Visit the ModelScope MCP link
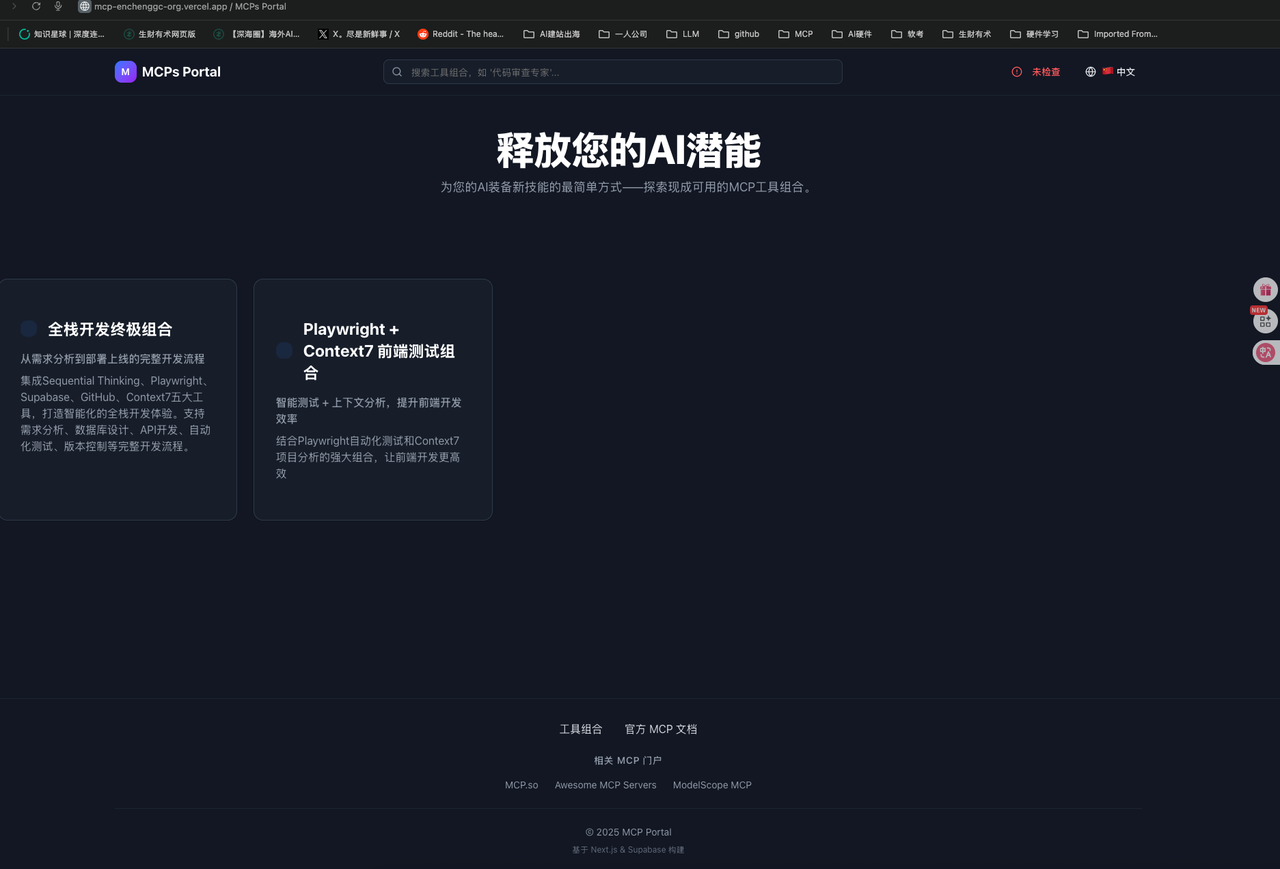The image size is (1280, 869). (712, 785)
